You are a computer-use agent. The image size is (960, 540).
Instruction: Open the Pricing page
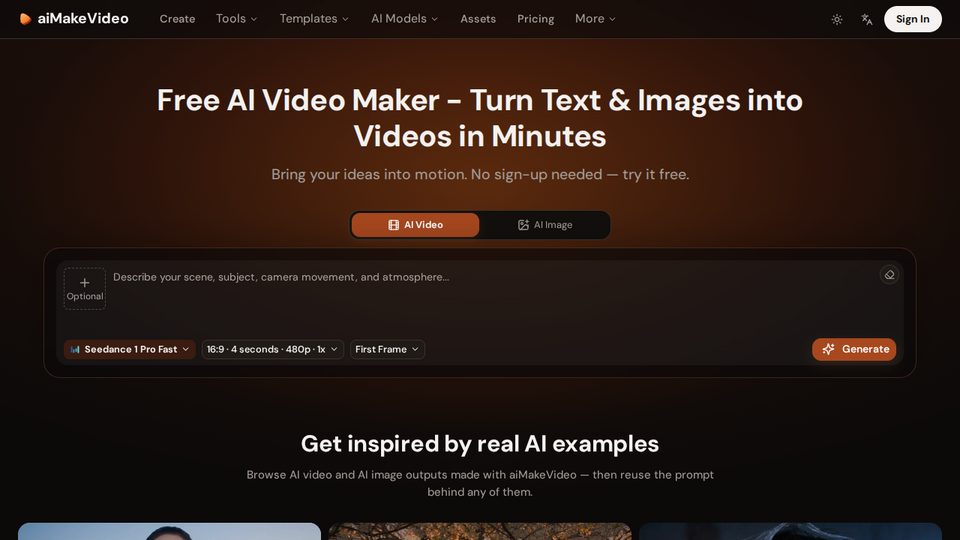point(536,19)
